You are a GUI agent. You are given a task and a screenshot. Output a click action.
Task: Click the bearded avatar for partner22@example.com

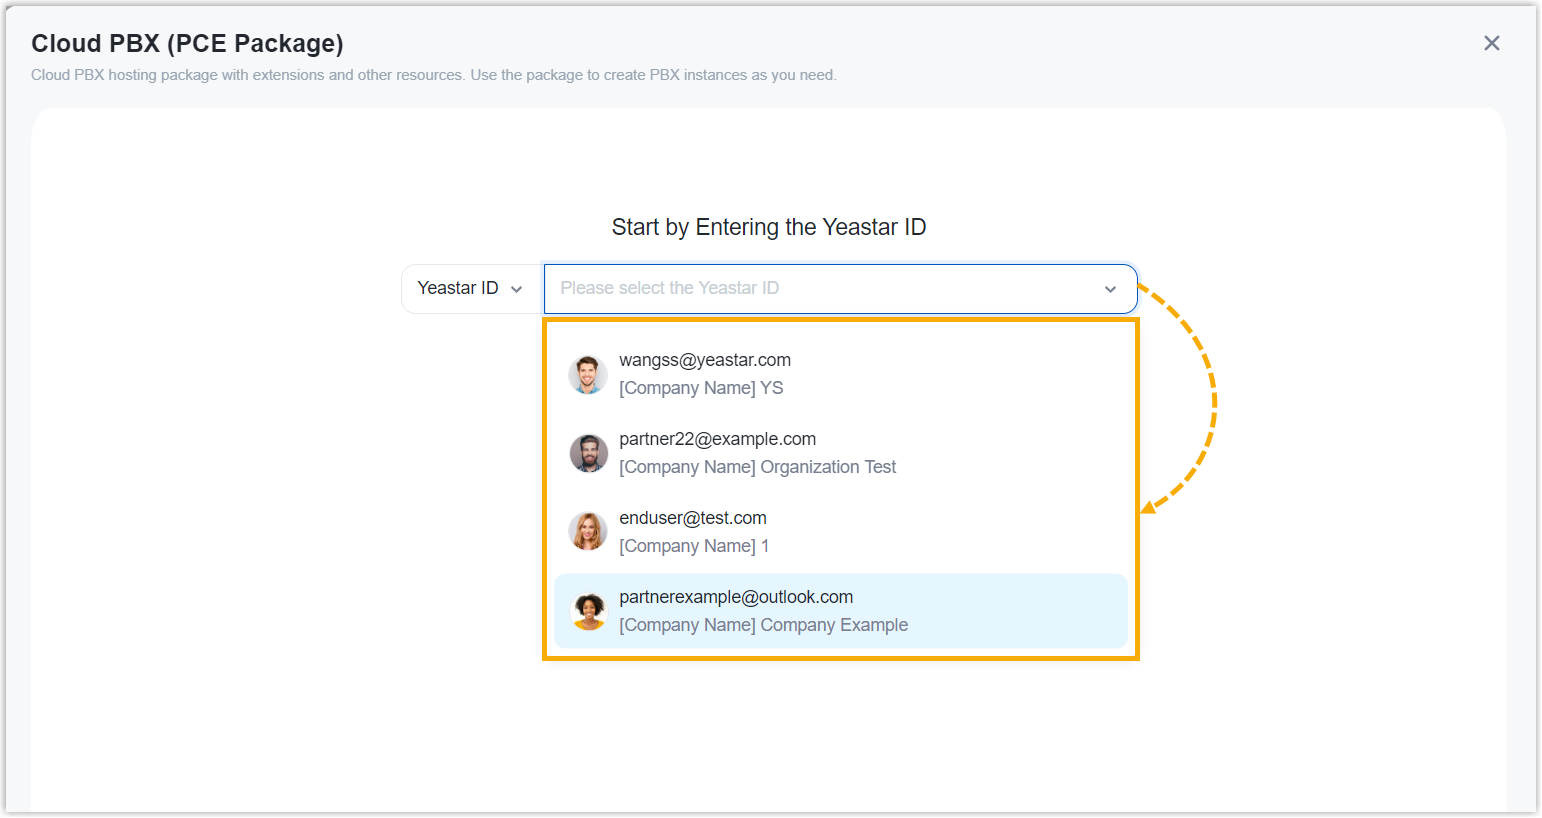pos(588,454)
